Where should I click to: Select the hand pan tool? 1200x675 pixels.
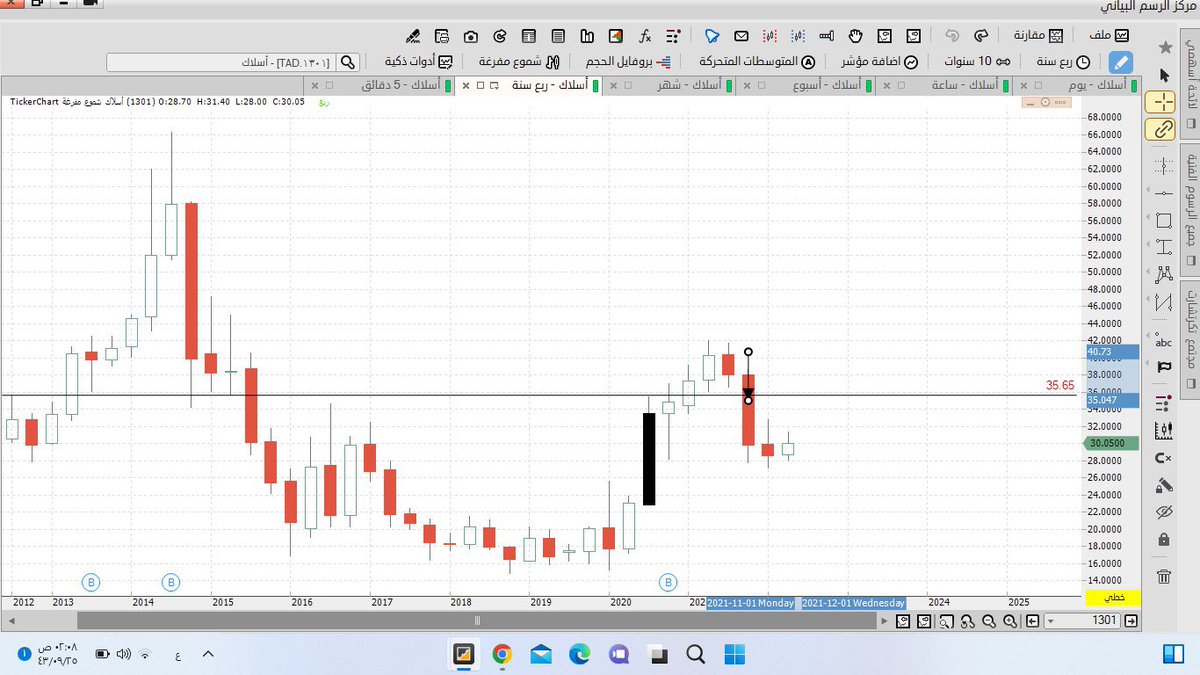pos(857,35)
